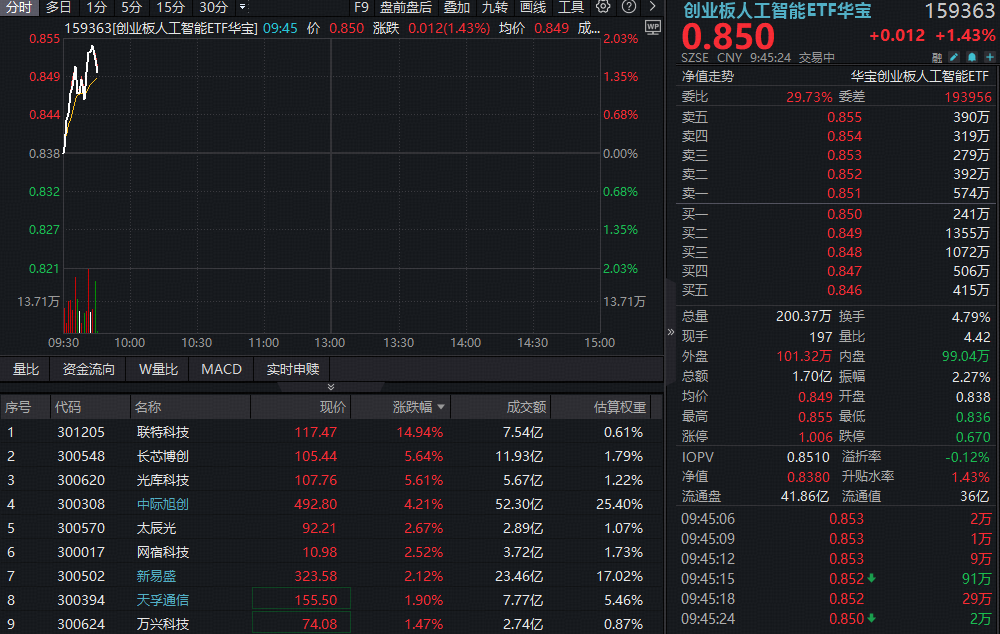1000x634 pixels.
Task: Click the WP mini-window icon above the chart
Action: pyautogui.click(x=653, y=29)
